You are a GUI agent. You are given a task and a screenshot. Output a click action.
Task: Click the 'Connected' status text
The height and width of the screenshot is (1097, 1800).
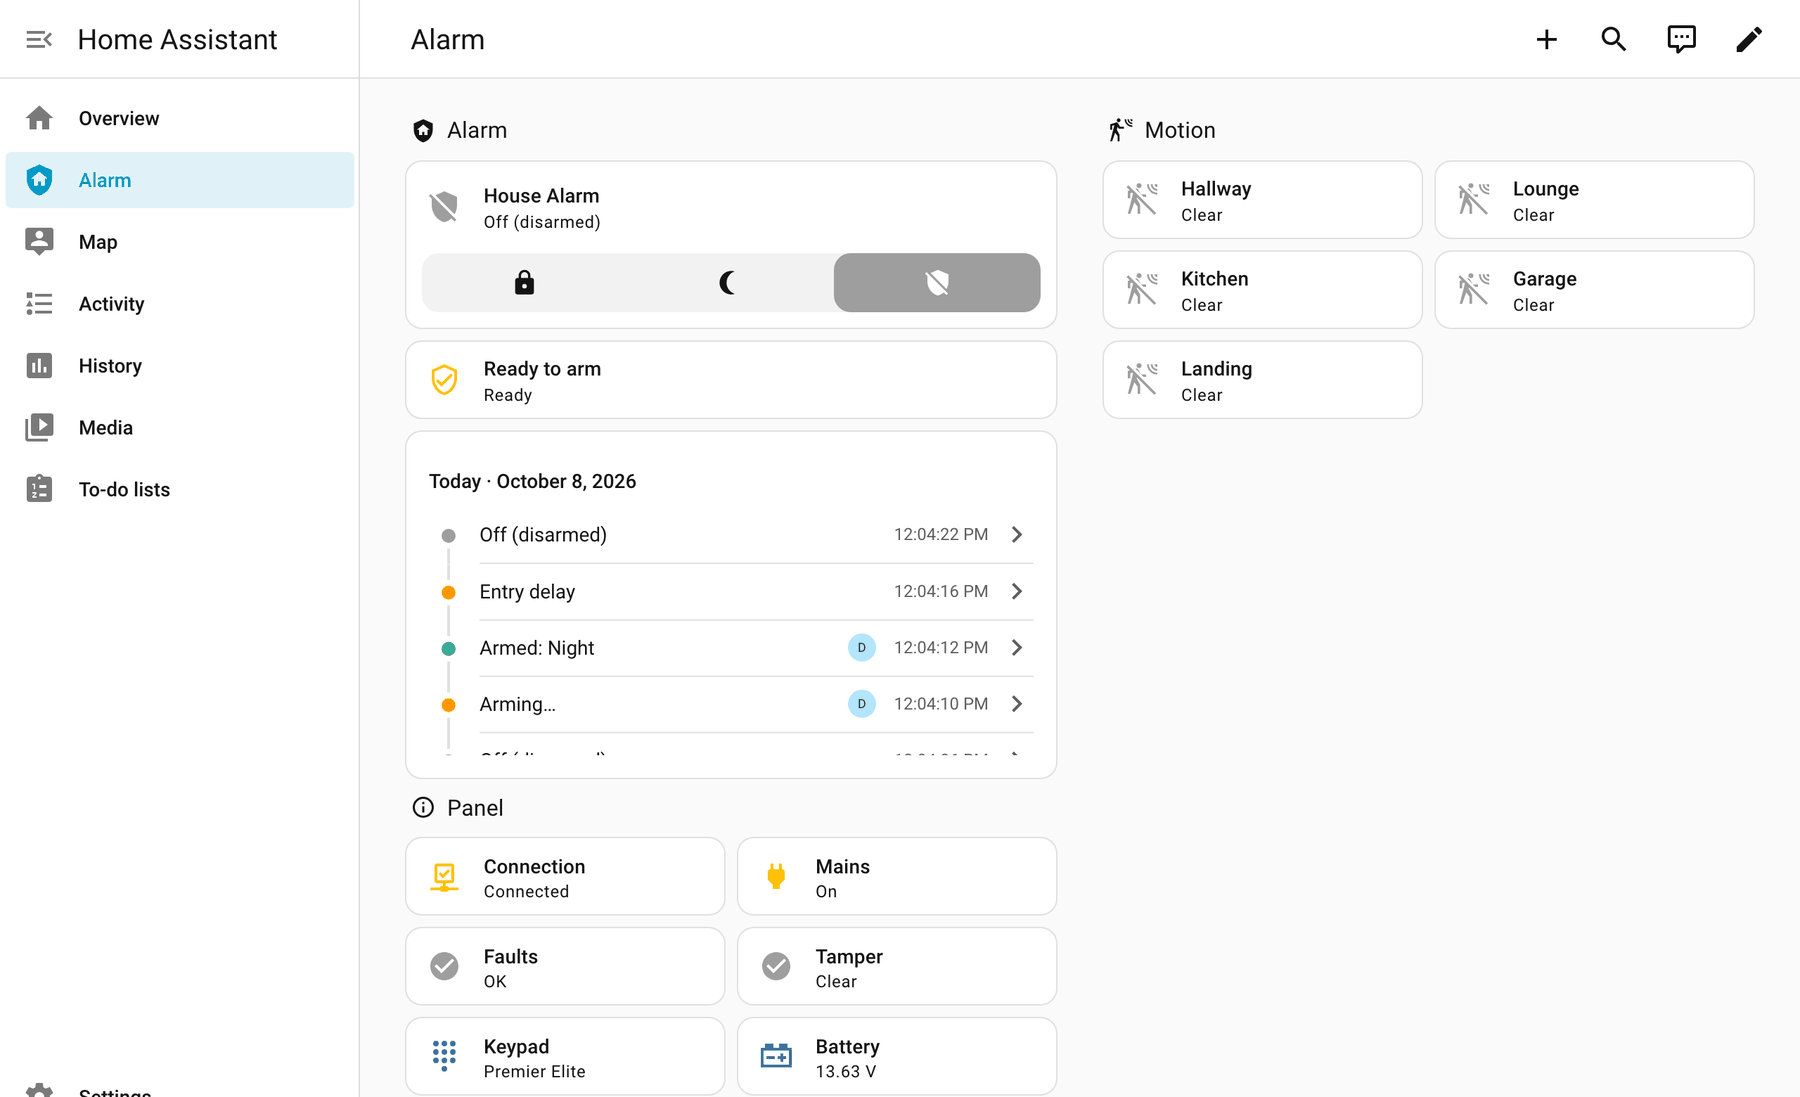tap(526, 892)
